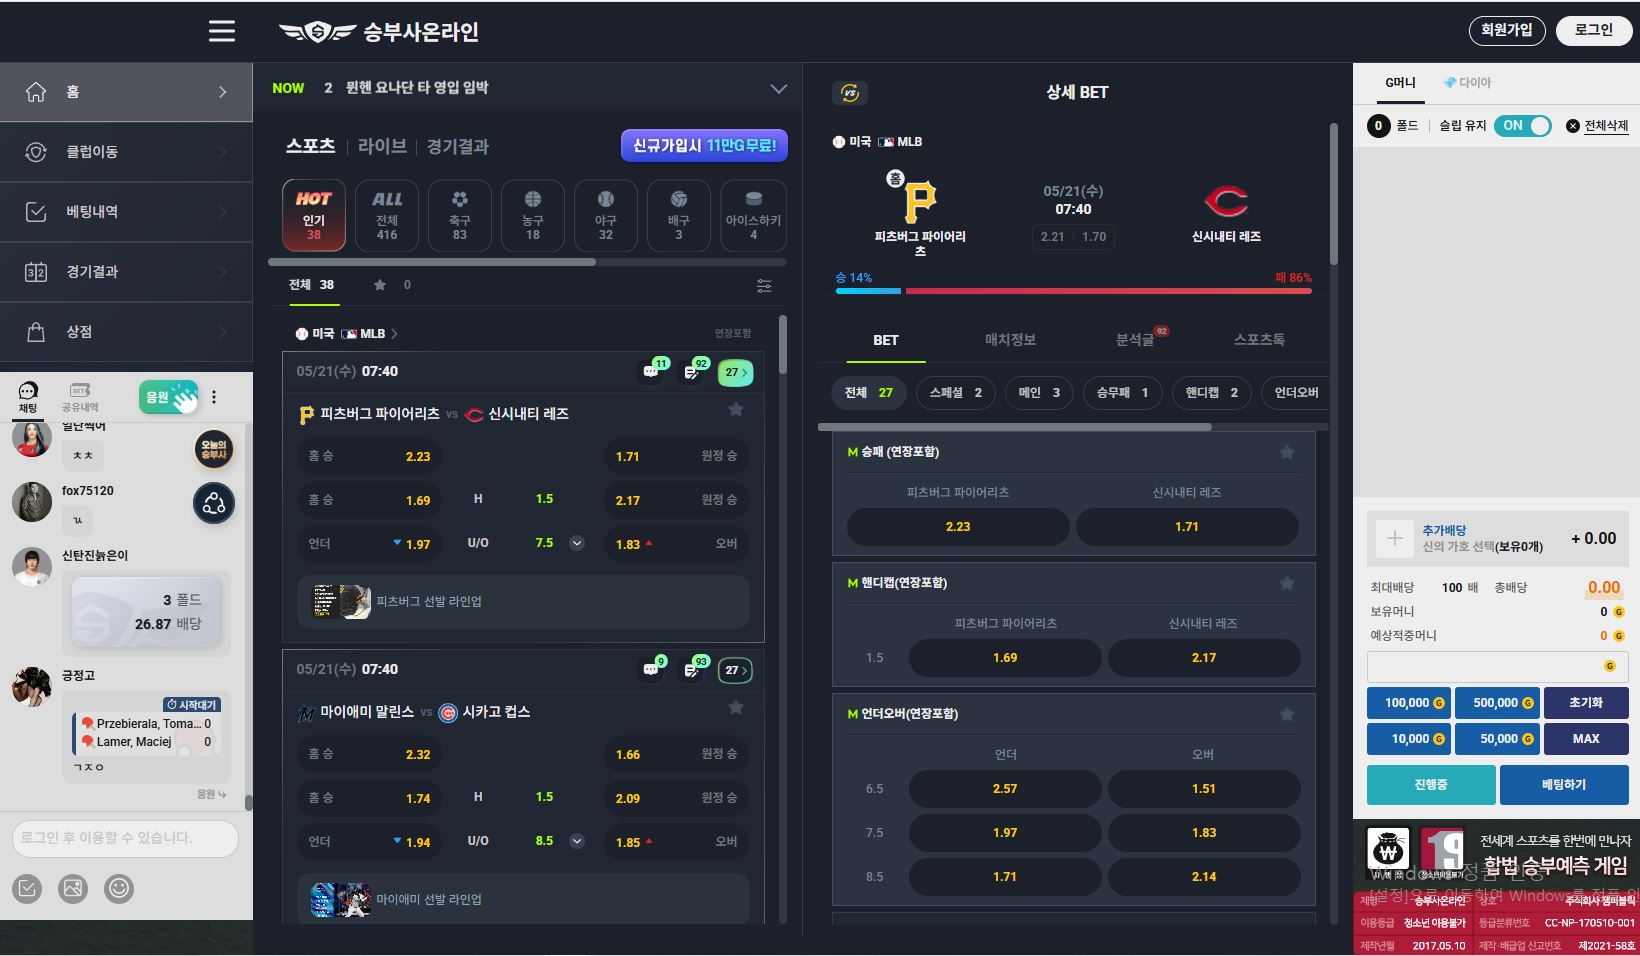
Task: Switch to the 라이브 tab
Action: click(382, 146)
